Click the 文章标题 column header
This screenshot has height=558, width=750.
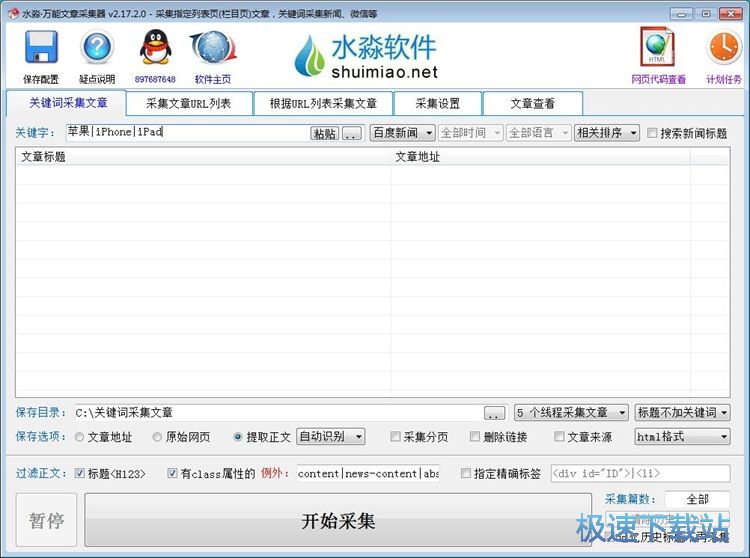click(x=203, y=156)
